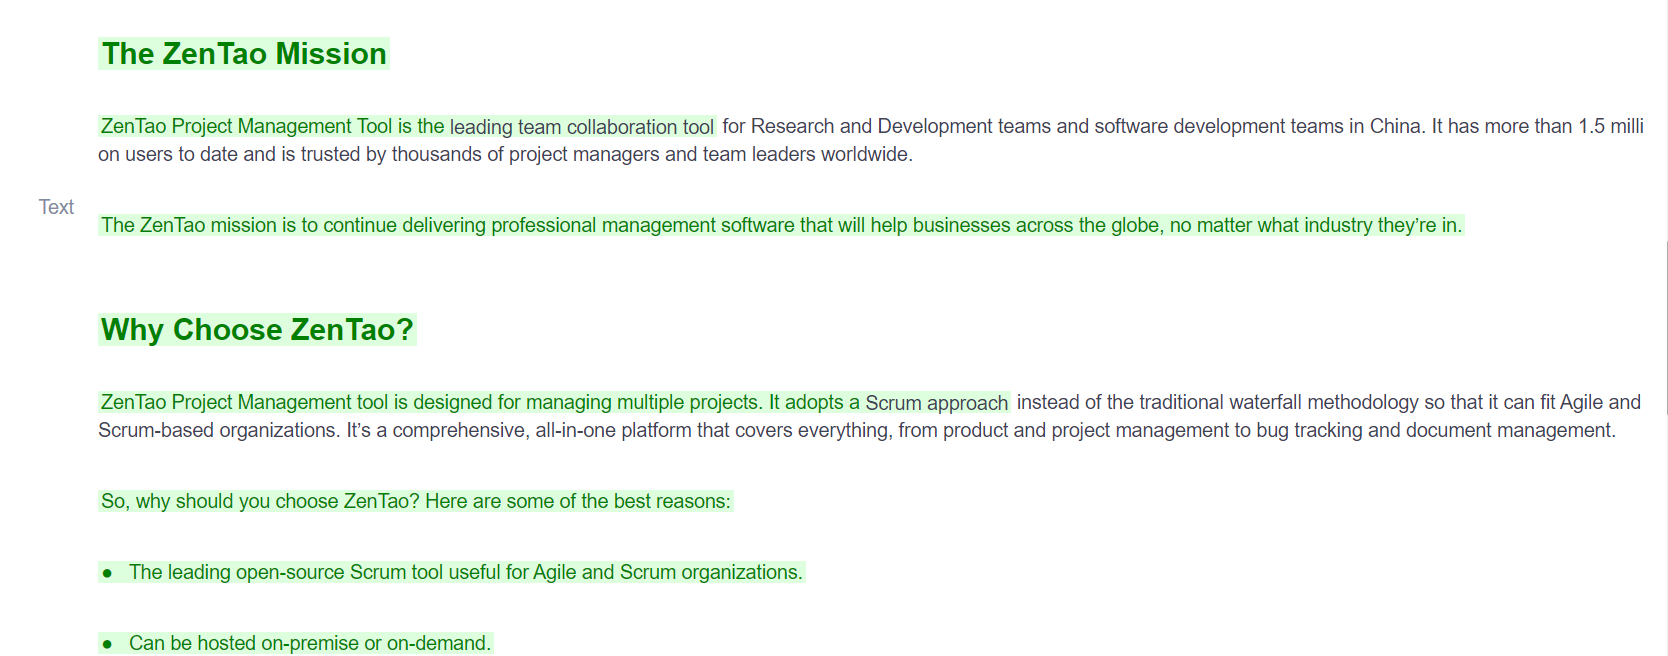Click the "Why Choose ZenTao?" heading
1668x656 pixels.
257,330
